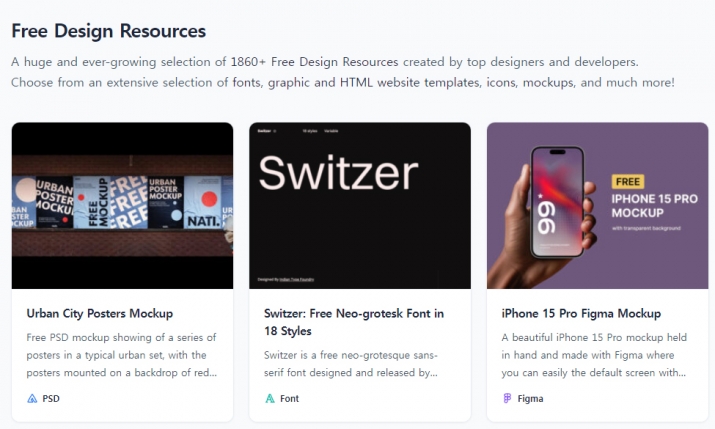Click the PSD category icon
Image resolution: width=715 pixels, height=429 pixels.
32,398
